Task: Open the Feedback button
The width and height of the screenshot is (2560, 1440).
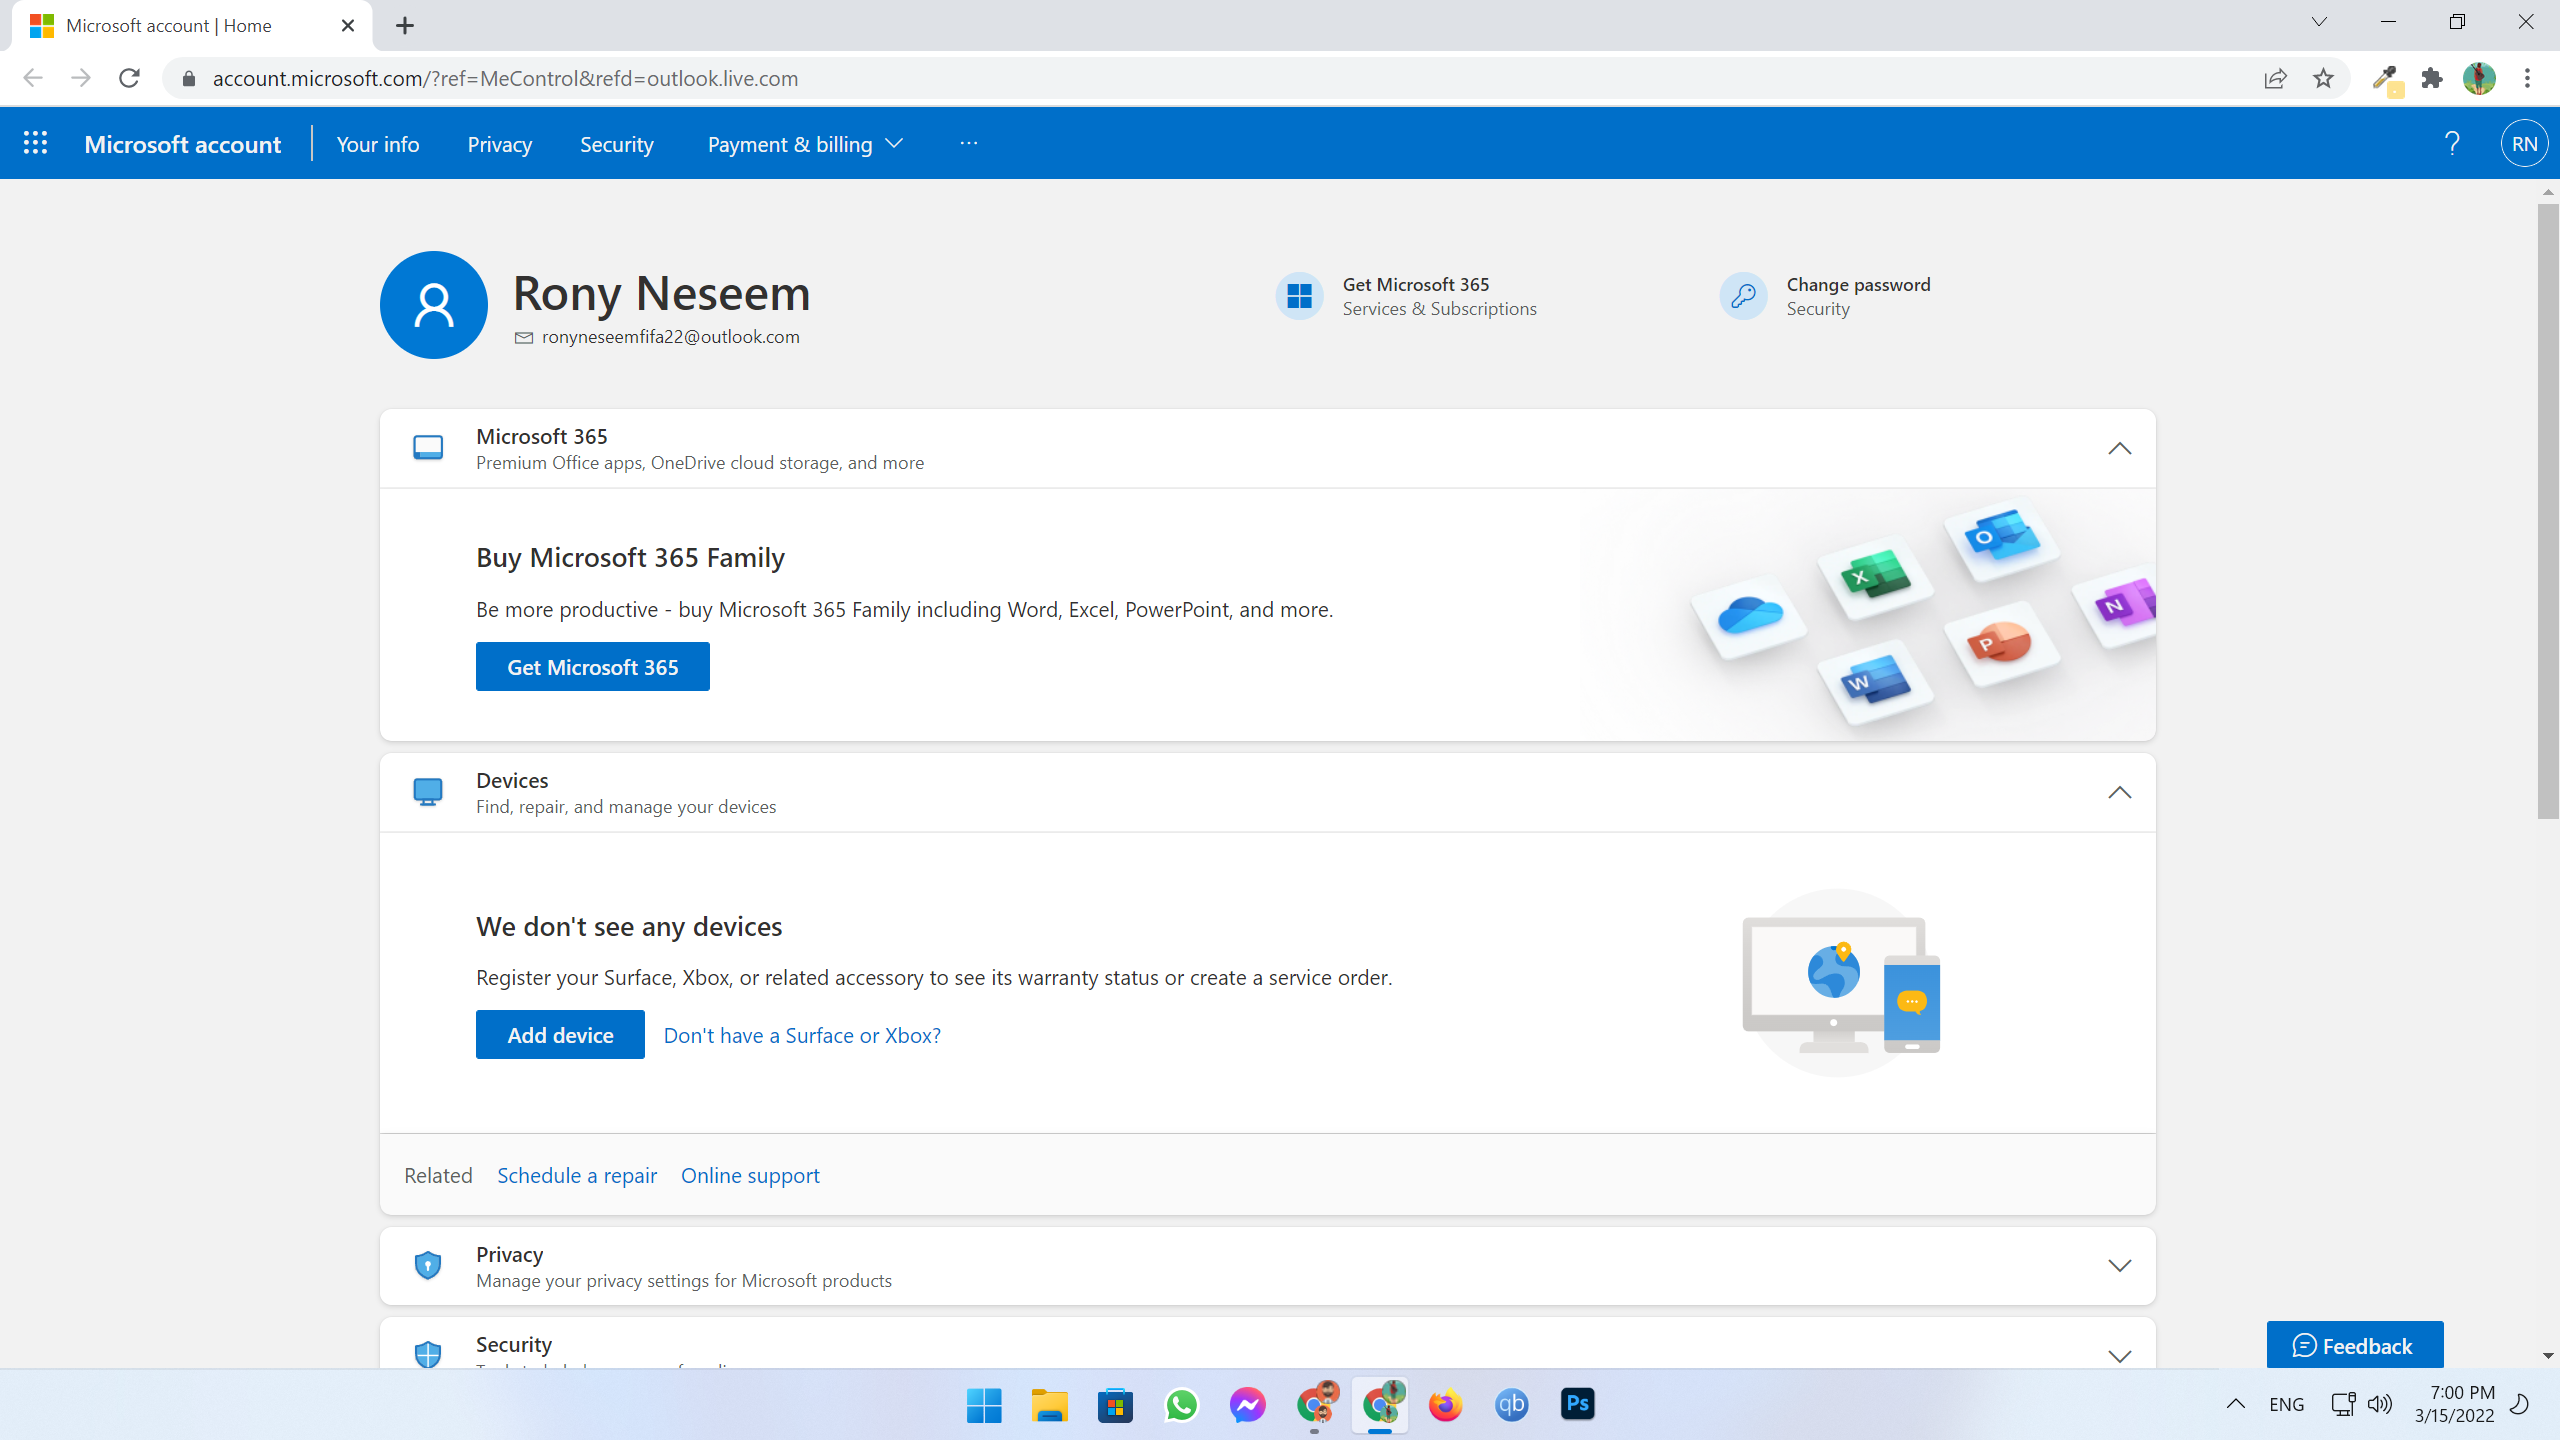Action: click(x=2354, y=1345)
